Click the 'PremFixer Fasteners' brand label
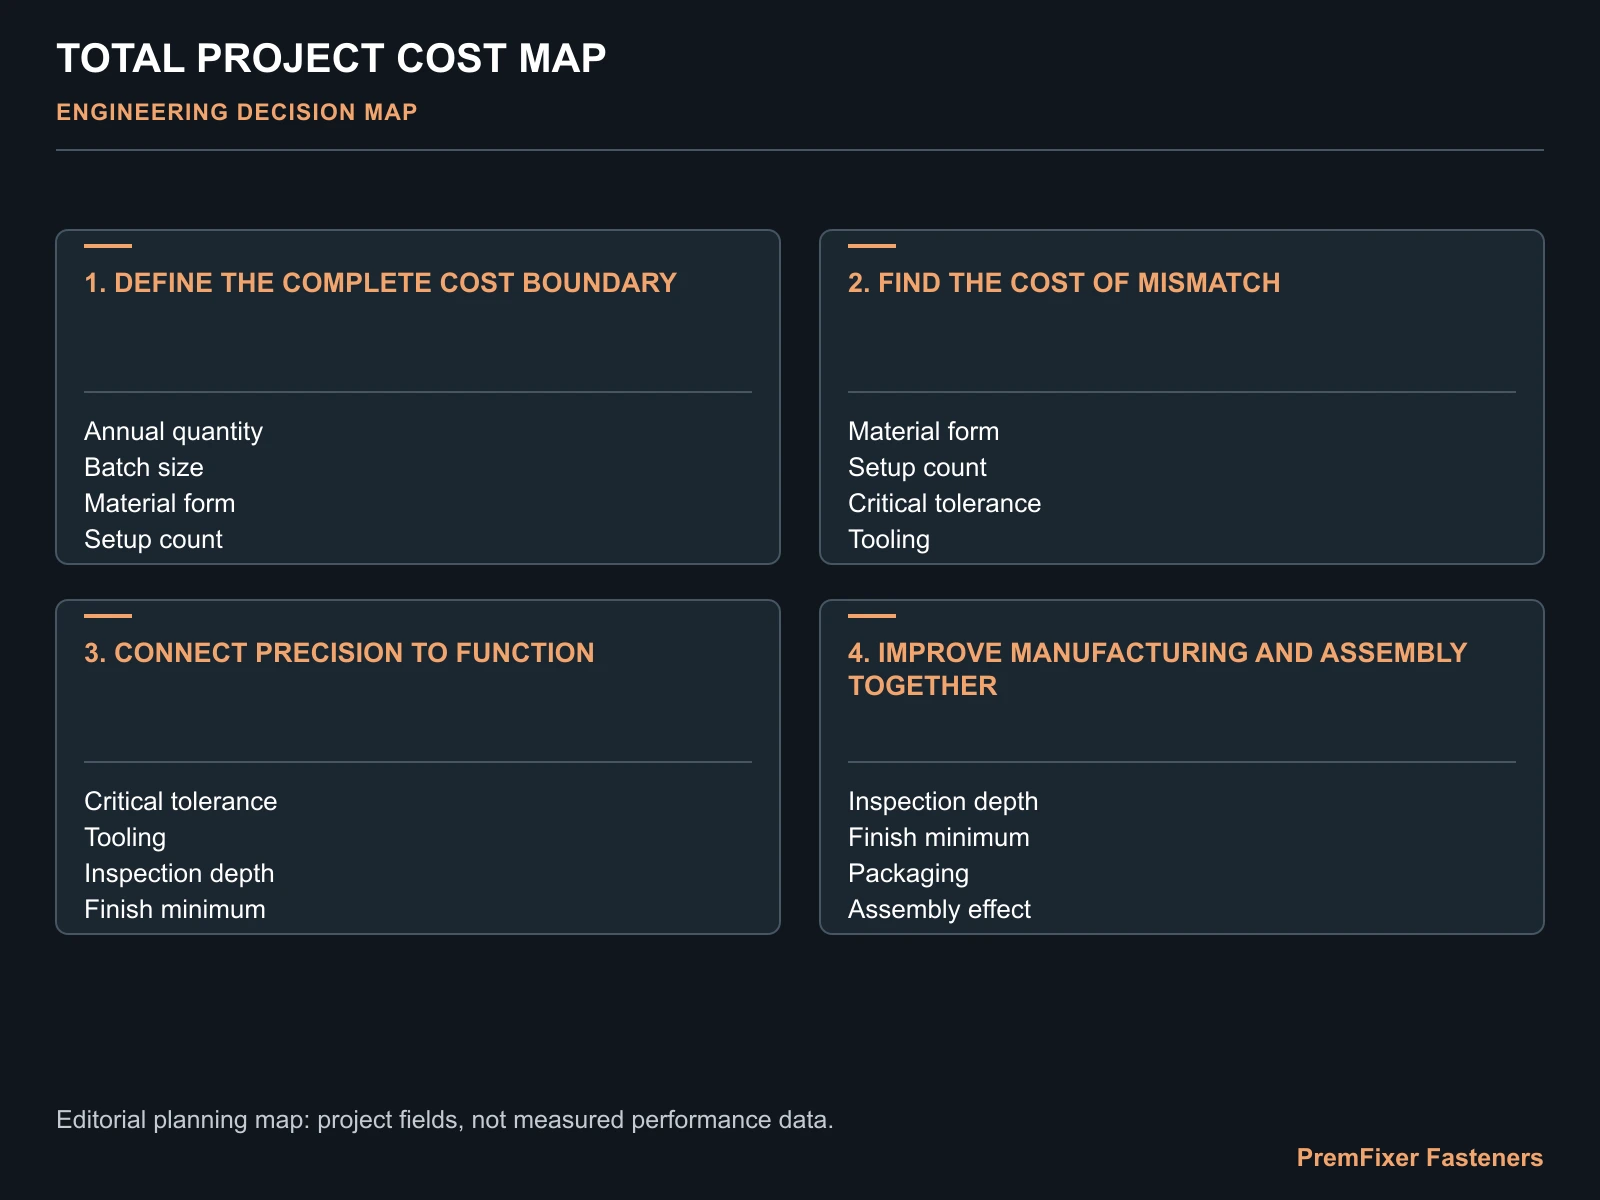This screenshot has width=1600, height=1200. tap(1420, 1157)
